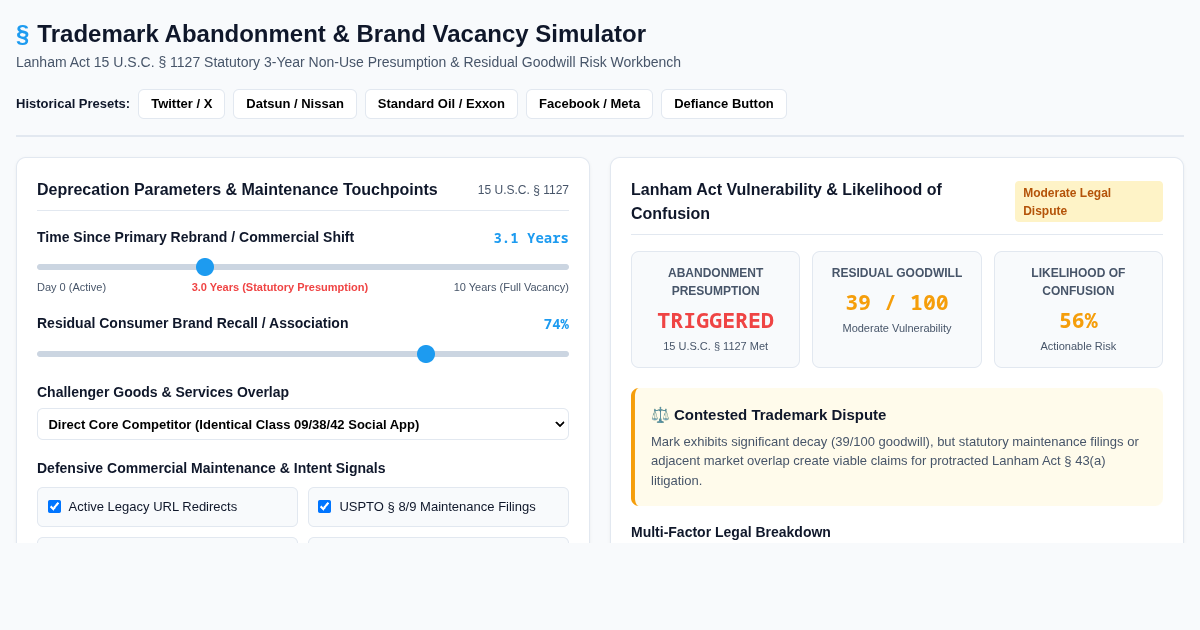Choose the Defiance Button preset
Screen dimensions: 1200x630
tap(724, 104)
